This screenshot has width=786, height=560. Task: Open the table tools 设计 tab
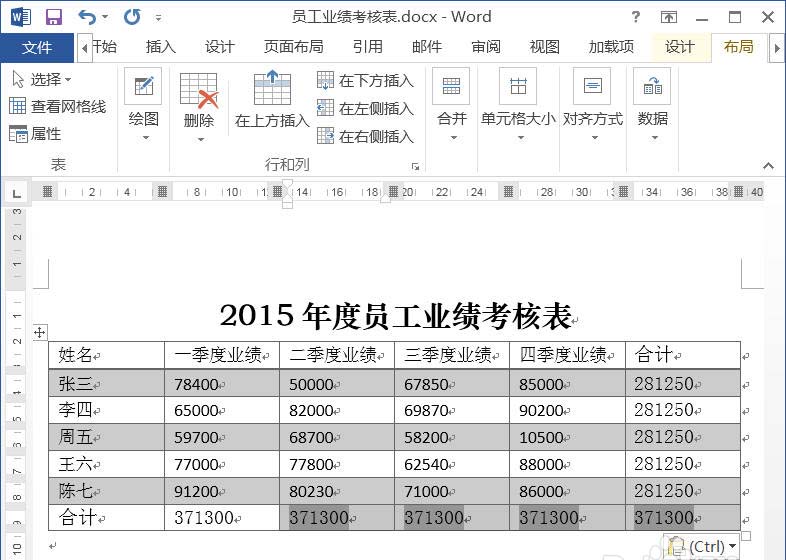point(680,47)
